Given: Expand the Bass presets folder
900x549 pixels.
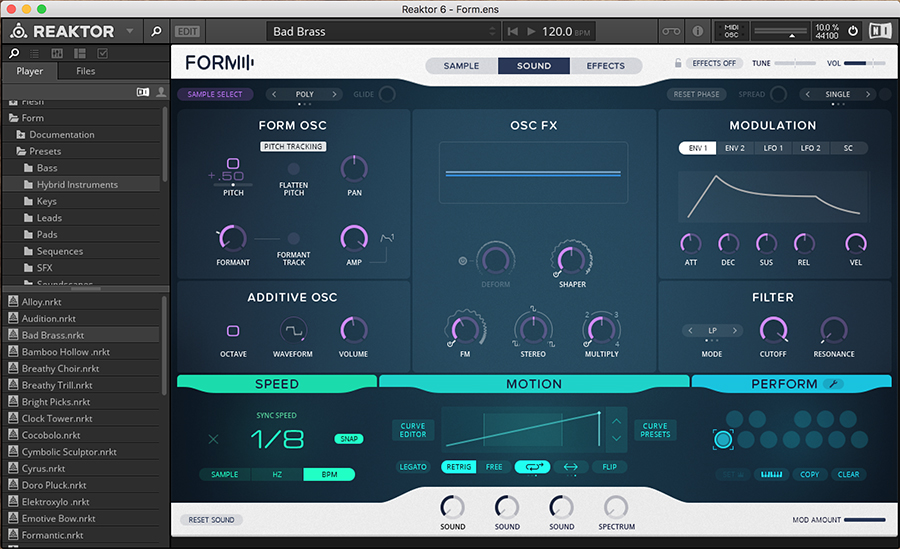Looking at the screenshot, I should click(47, 168).
